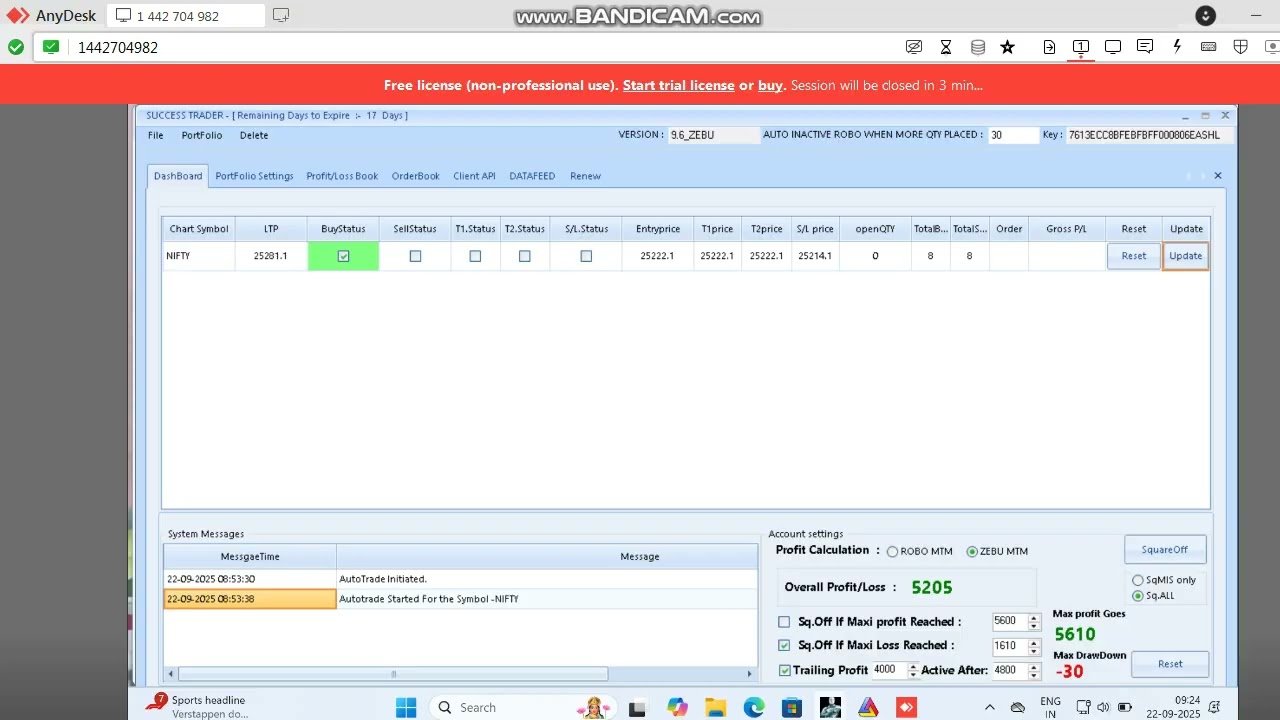The width and height of the screenshot is (1280, 720).
Task: Click the buy link in license banner
Action: coord(770,86)
